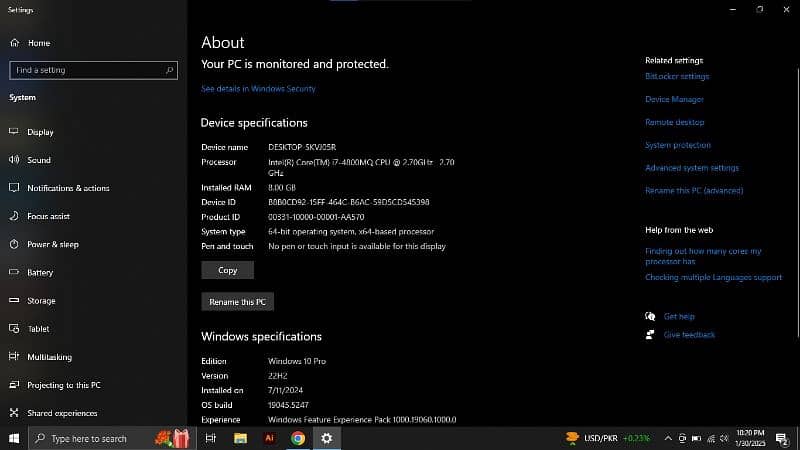Open BitLocker settings link
The image size is (800, 450).
point(677,77)
